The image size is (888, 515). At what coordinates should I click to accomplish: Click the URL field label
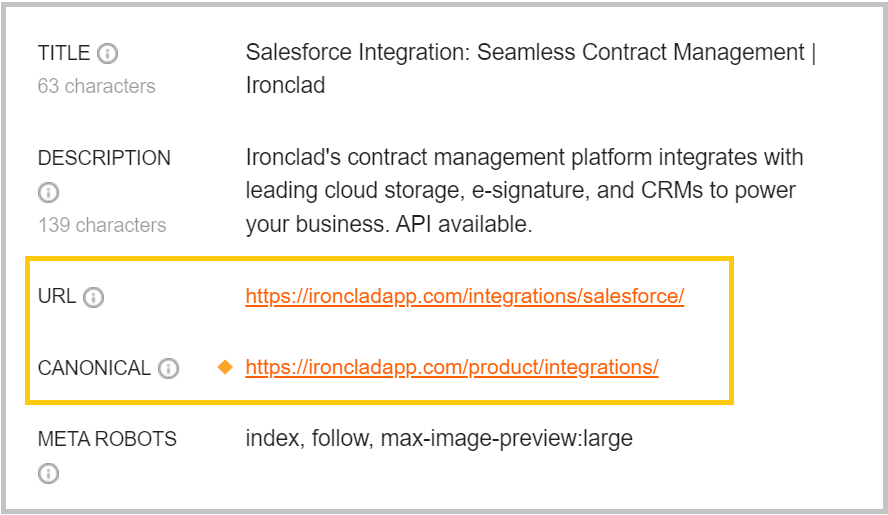click(57, 296)
